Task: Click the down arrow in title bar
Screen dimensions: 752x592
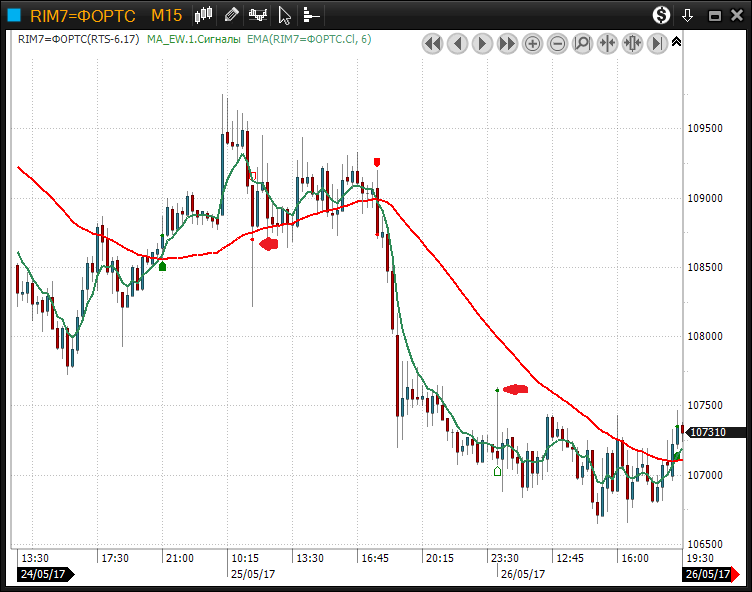Action: (x=687, y=15)
